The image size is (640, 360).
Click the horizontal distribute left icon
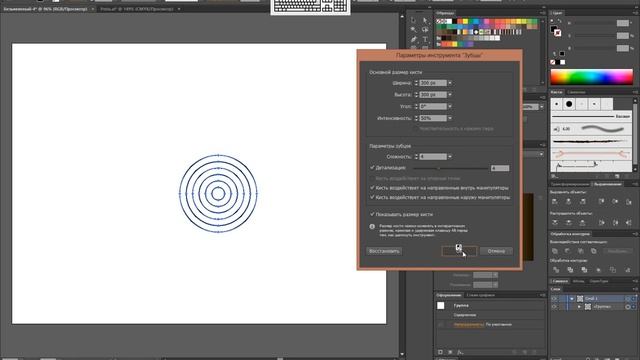pyautogui.click(x=602, y=222)
